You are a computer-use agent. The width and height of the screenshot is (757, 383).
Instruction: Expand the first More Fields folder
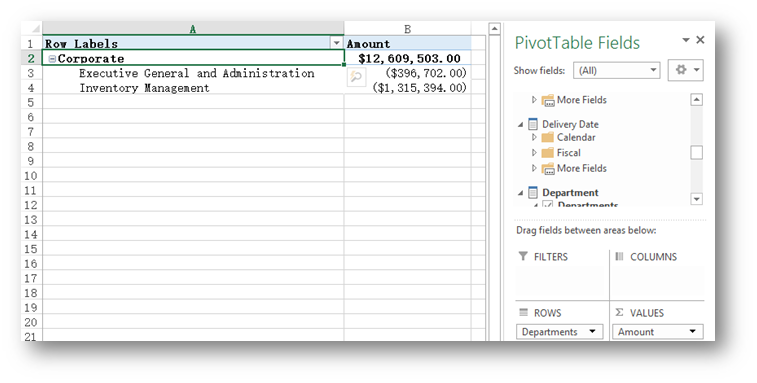(x=534, y=99)
